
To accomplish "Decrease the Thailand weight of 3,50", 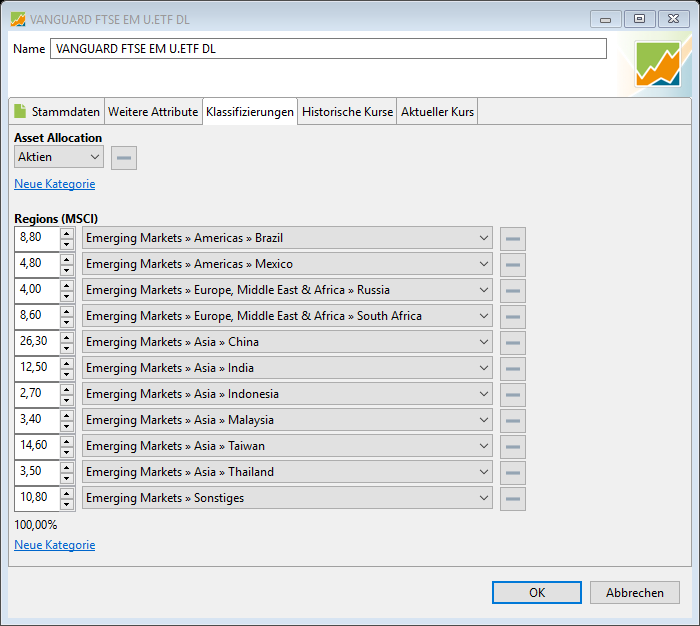I will [67, 478].
